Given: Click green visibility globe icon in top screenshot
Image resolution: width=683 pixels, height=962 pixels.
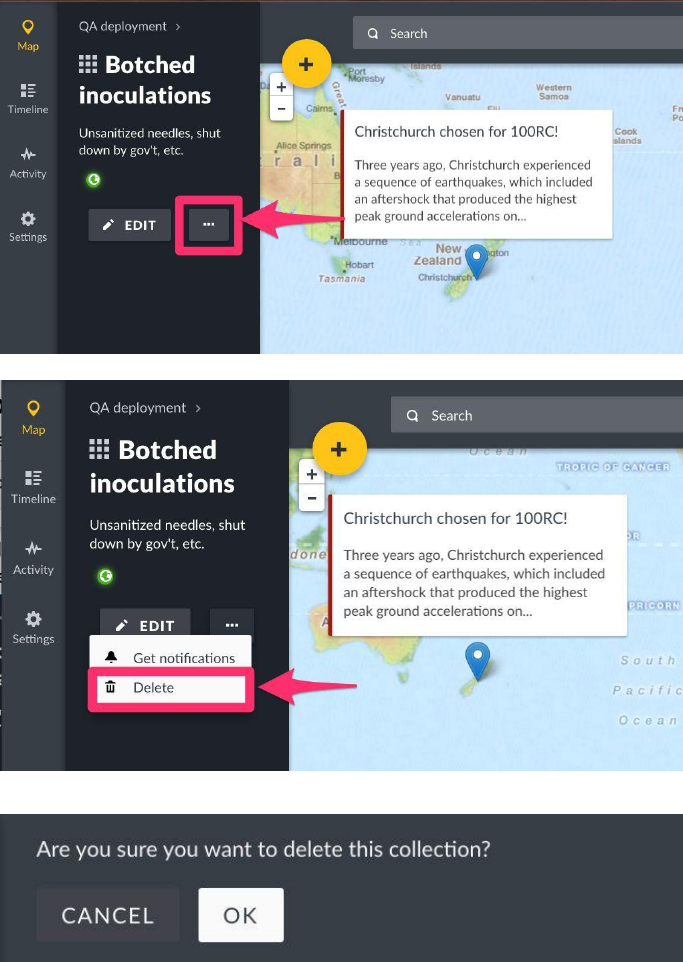Looking at the screenshot, I should point(93,180).
